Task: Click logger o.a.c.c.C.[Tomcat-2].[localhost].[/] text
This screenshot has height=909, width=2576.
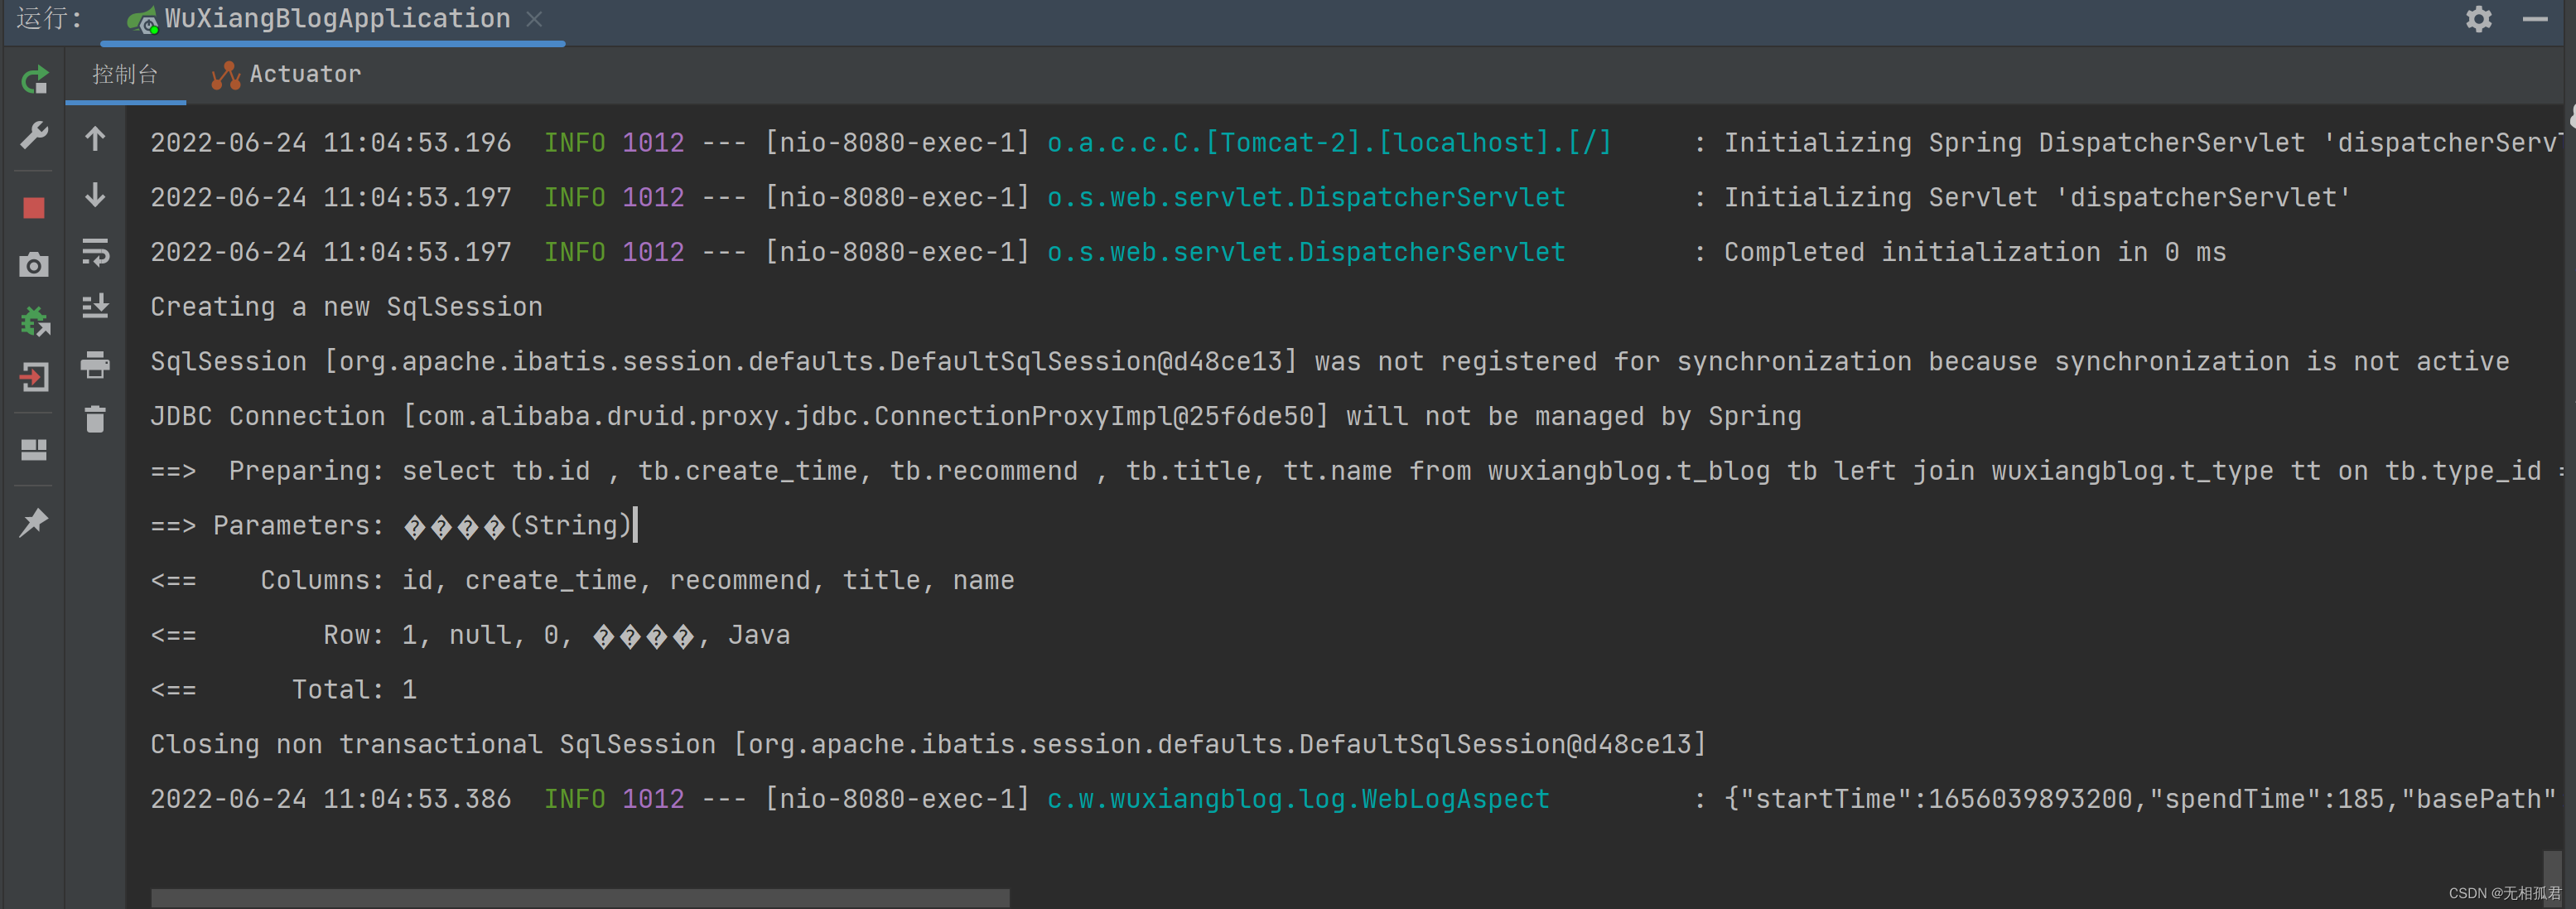Action: coord(1329,143)
